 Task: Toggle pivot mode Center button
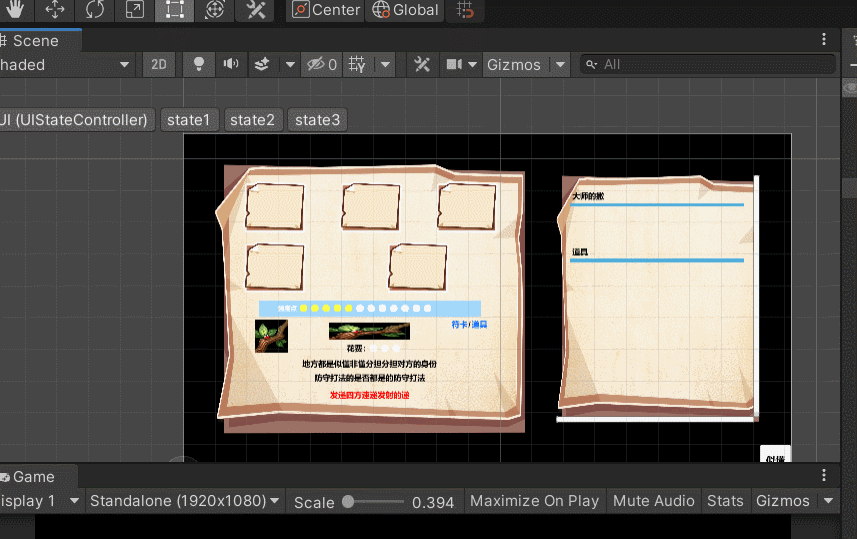tap(326, 10)
